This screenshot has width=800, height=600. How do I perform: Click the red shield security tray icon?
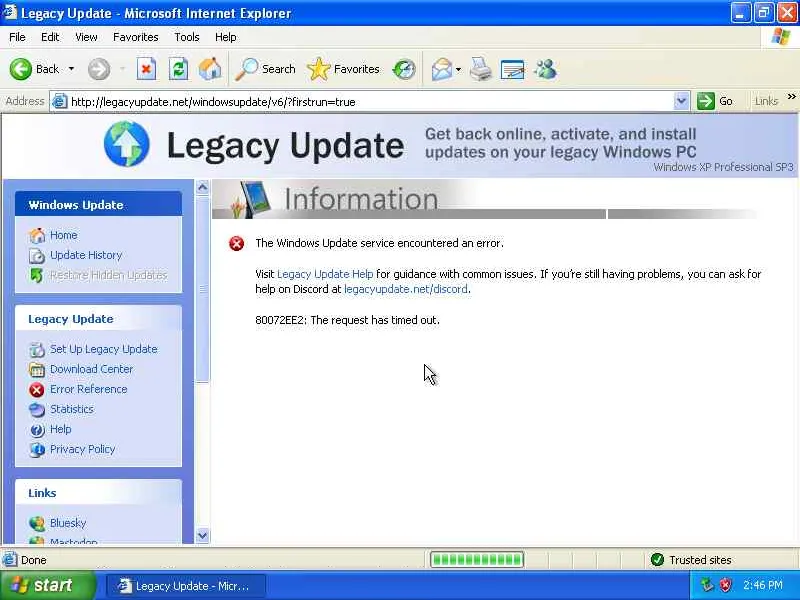726,585
